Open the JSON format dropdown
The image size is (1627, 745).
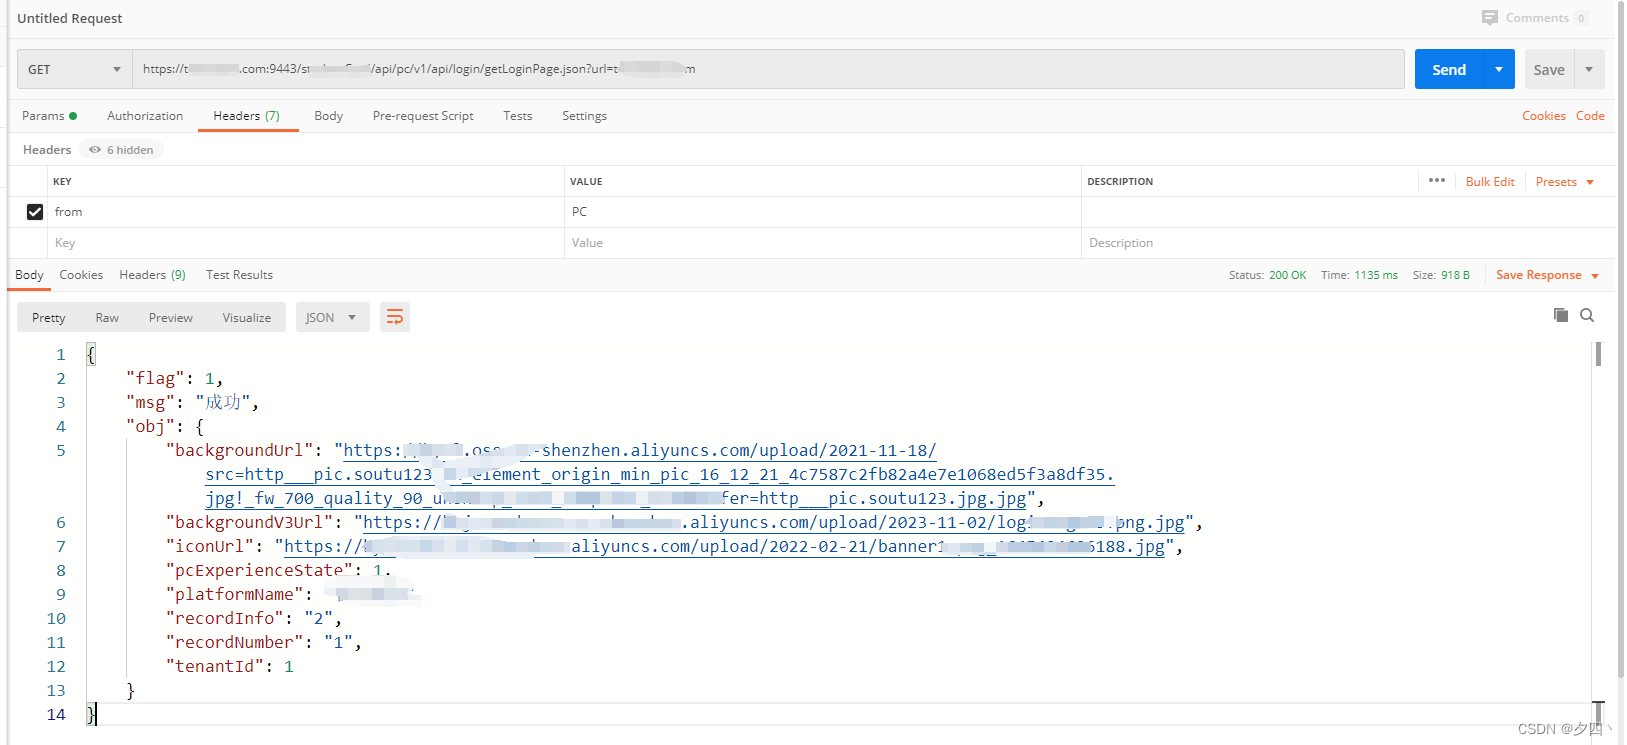[332, 318]
